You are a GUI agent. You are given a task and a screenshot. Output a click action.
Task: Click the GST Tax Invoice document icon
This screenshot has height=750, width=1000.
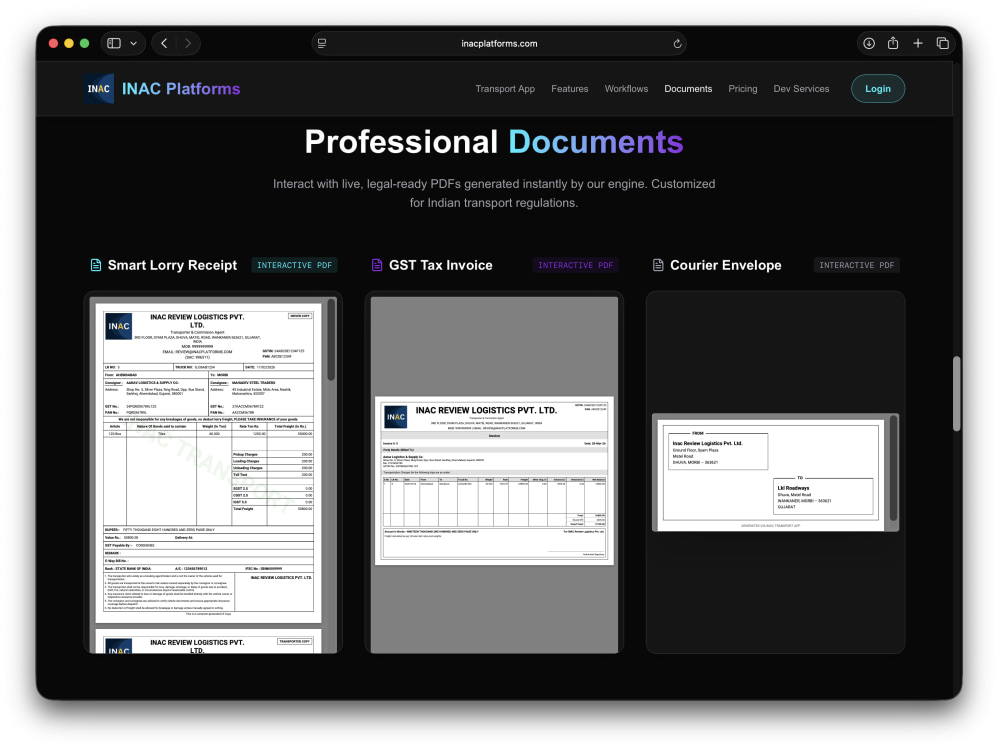tap(377, 265)
